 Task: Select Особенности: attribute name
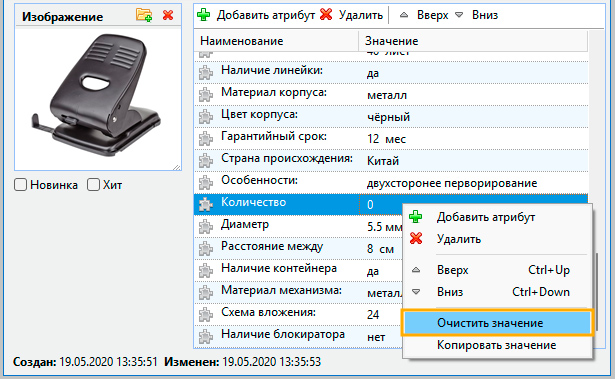259,180
